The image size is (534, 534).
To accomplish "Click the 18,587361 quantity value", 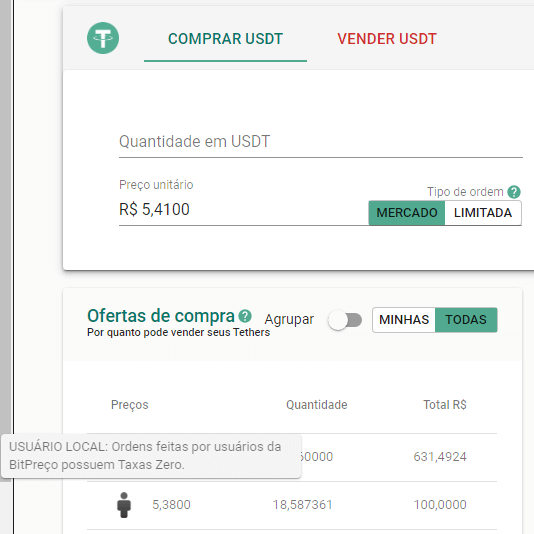I will tap(302, 505).
